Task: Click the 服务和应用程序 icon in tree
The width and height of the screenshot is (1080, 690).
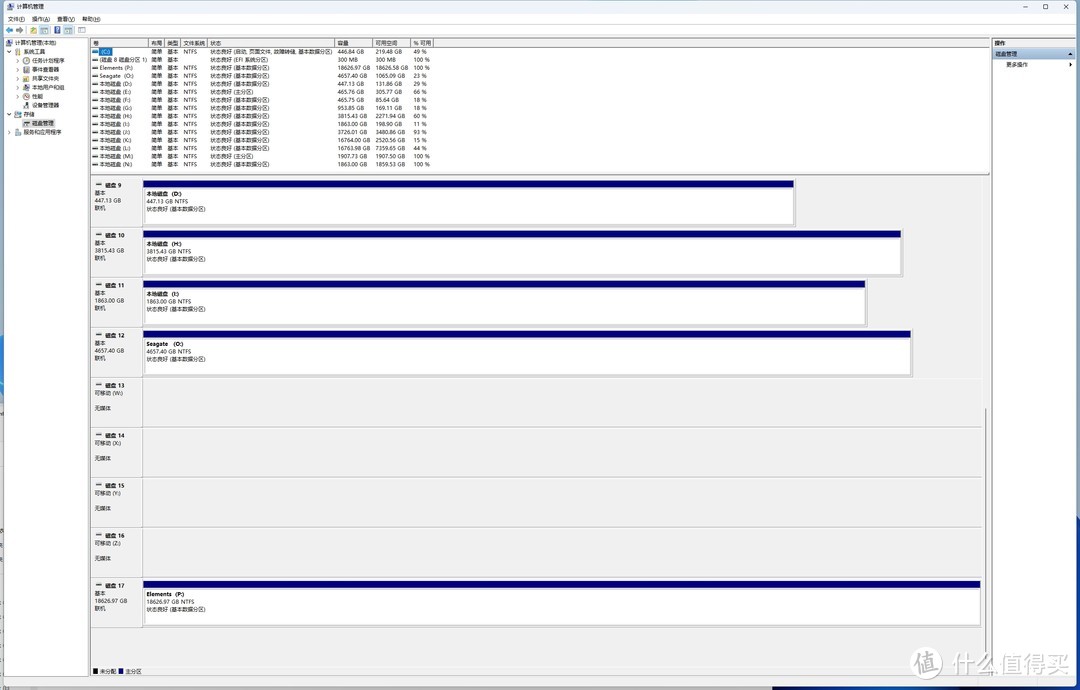Action: pos(18,132)
